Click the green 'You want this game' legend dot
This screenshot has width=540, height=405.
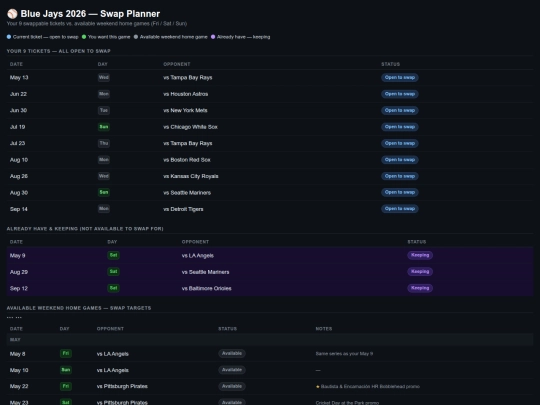[84, 37]
